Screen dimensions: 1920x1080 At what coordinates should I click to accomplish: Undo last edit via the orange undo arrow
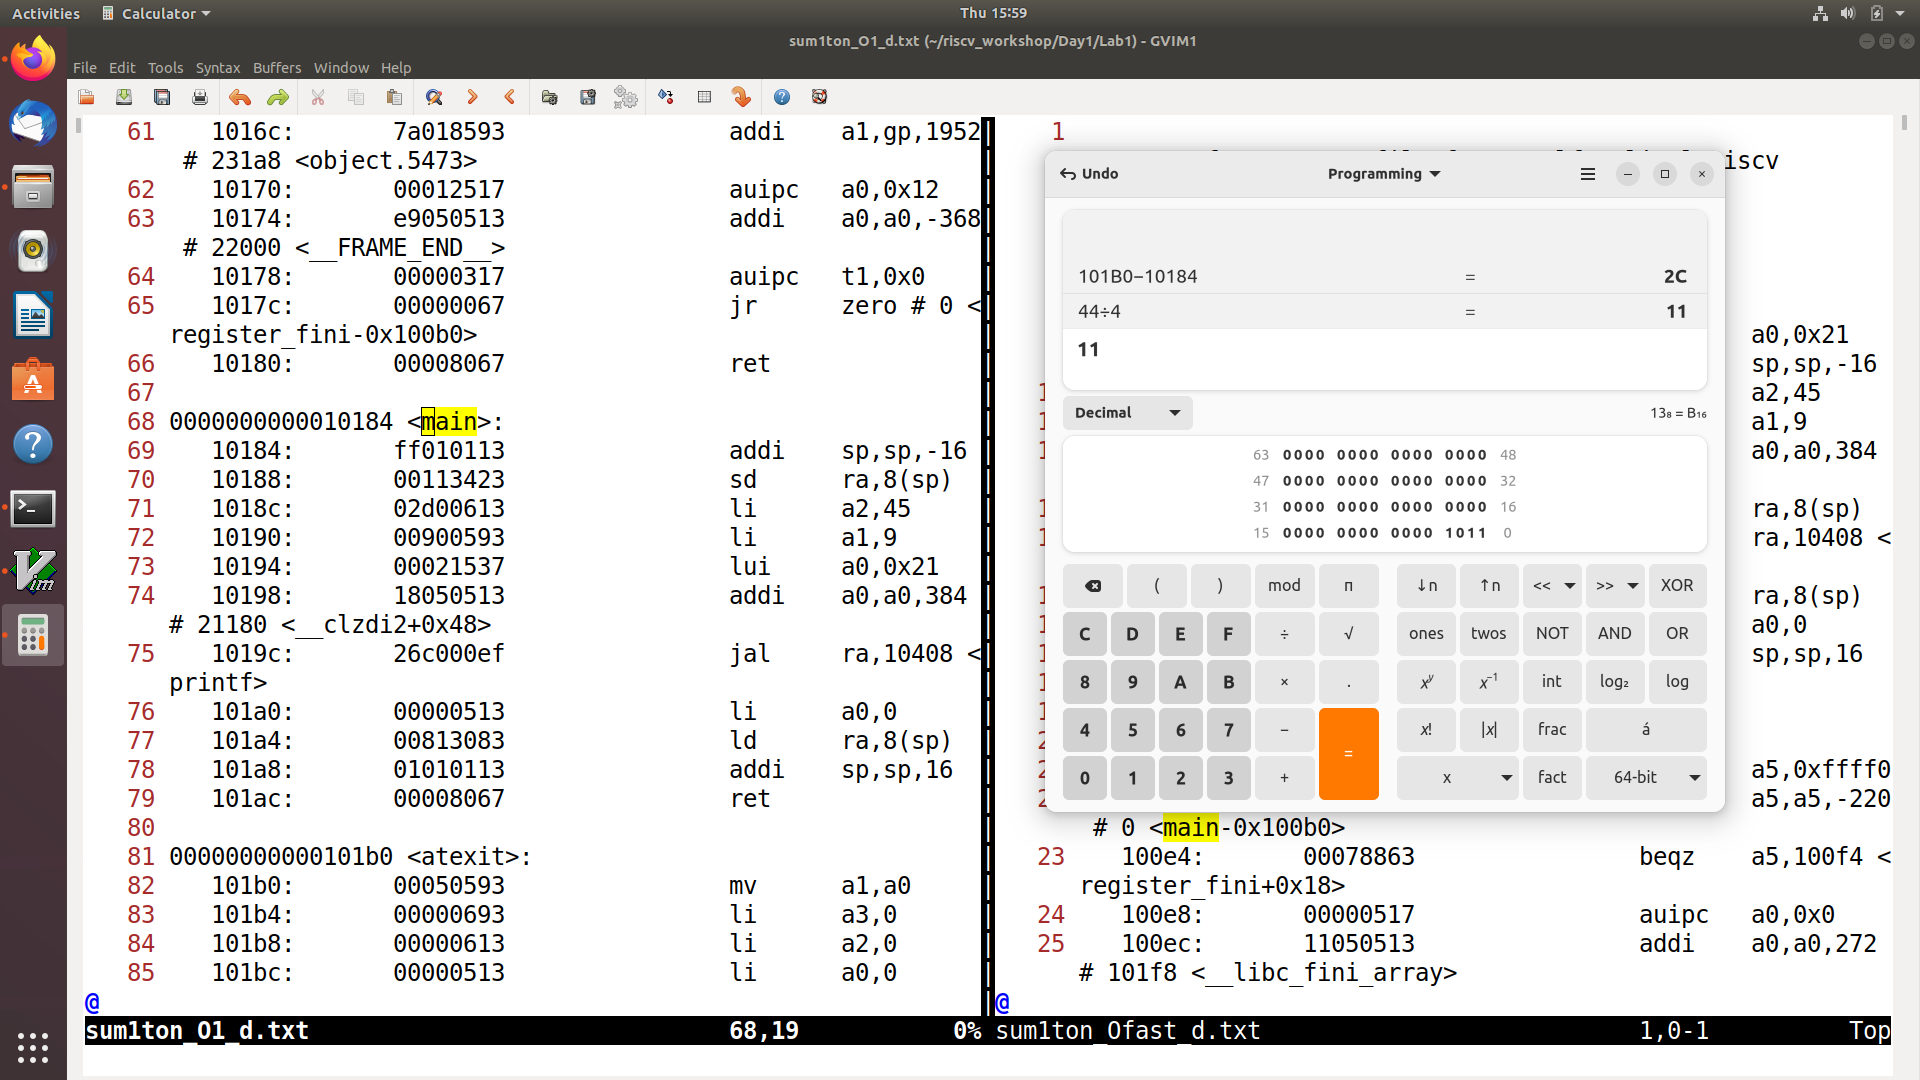[239, 97]
